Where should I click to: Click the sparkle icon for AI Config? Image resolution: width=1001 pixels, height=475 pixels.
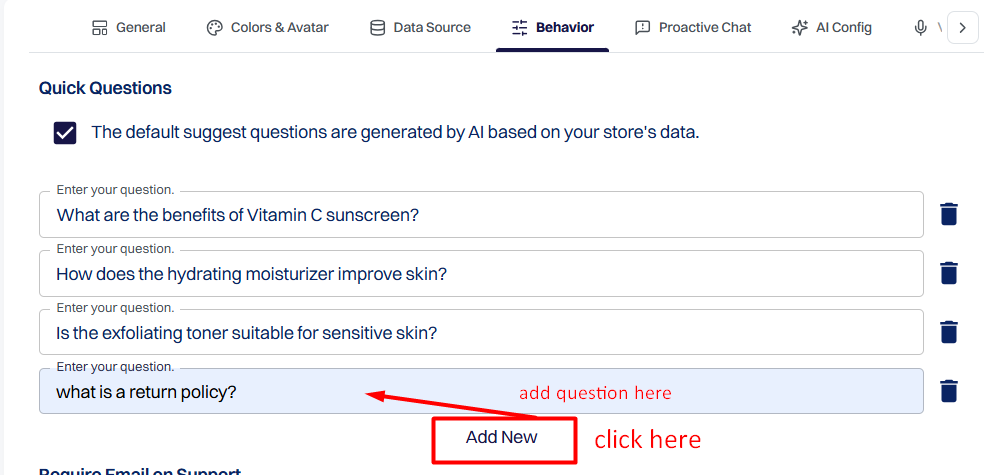pyautogui.click(x=799, y=27)
